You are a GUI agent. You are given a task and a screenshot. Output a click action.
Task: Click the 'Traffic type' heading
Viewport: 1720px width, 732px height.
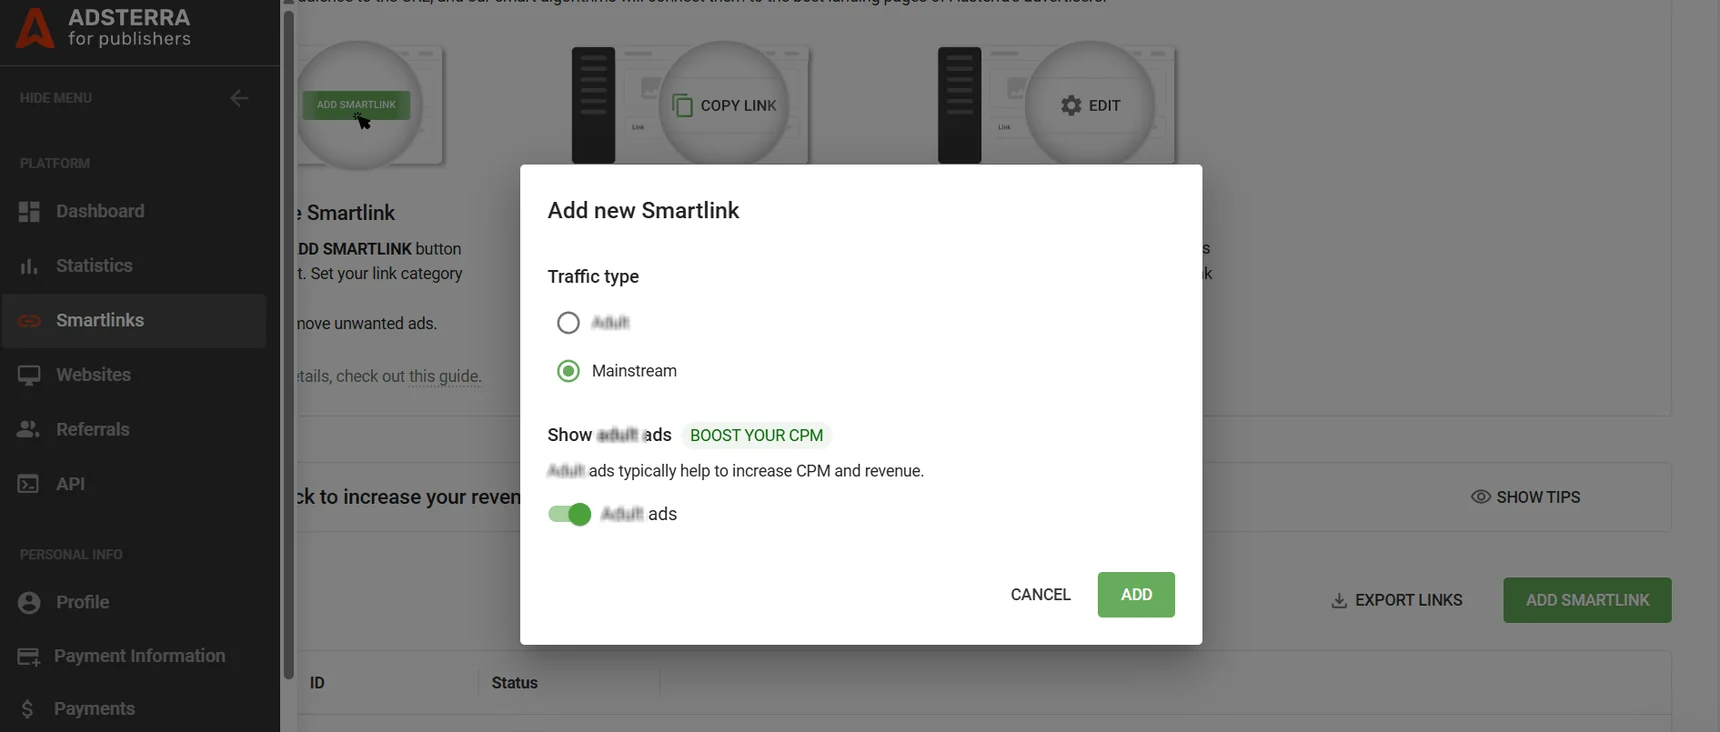point(593,277)
